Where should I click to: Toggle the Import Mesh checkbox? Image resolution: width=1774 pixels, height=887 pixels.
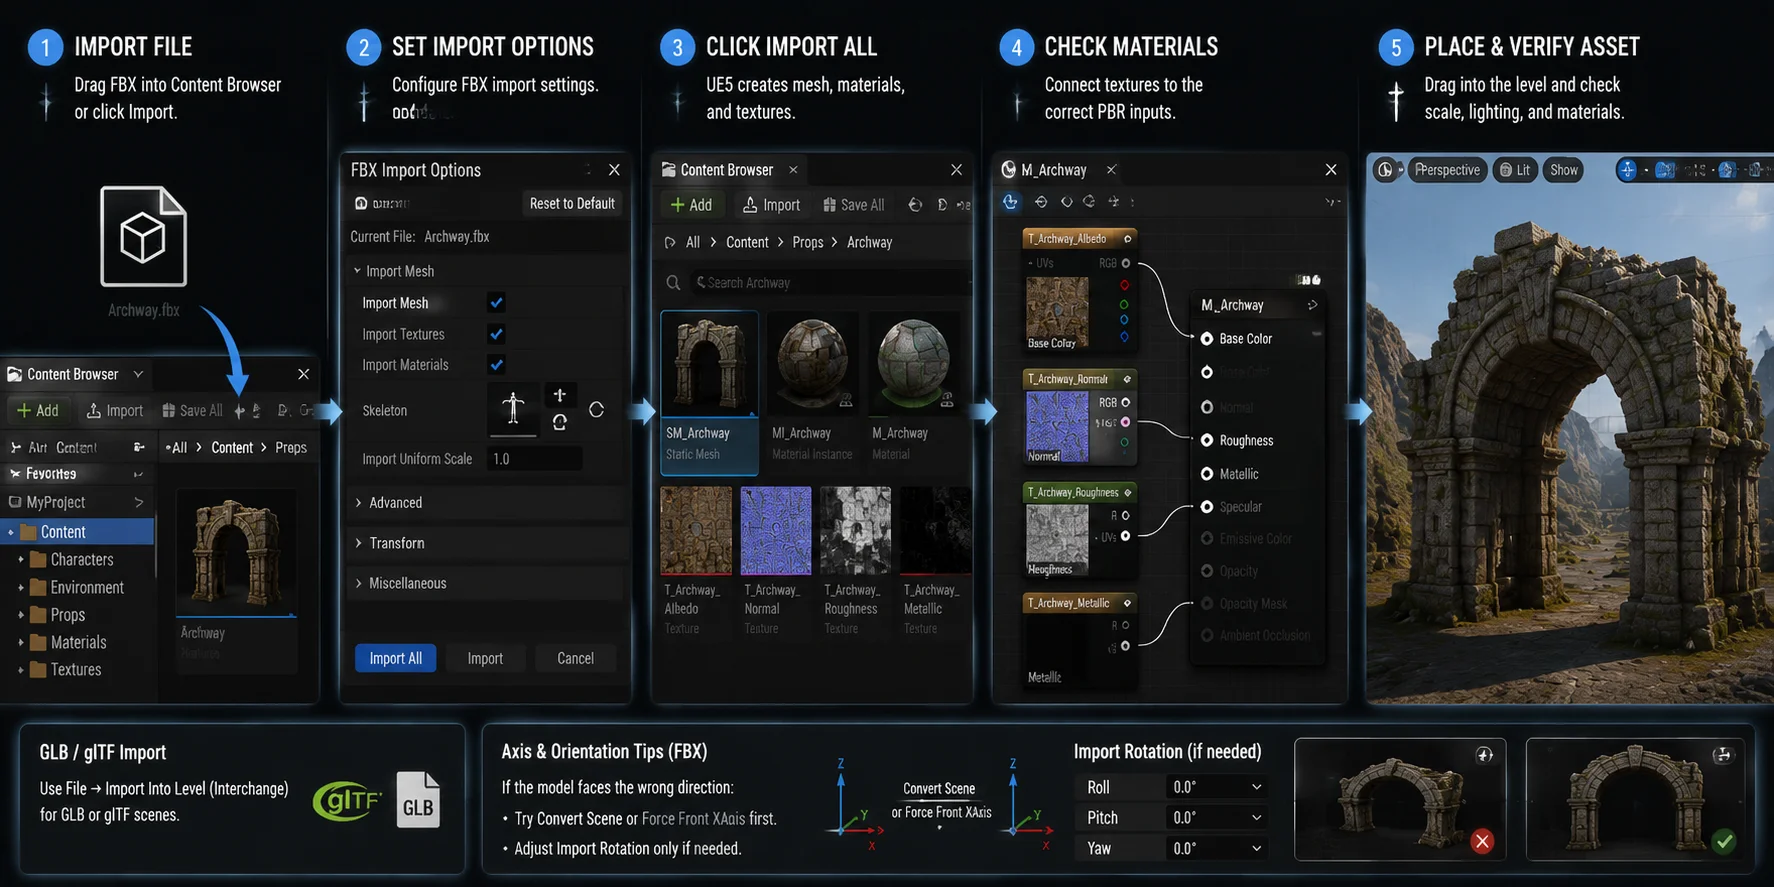pos(496,302)
